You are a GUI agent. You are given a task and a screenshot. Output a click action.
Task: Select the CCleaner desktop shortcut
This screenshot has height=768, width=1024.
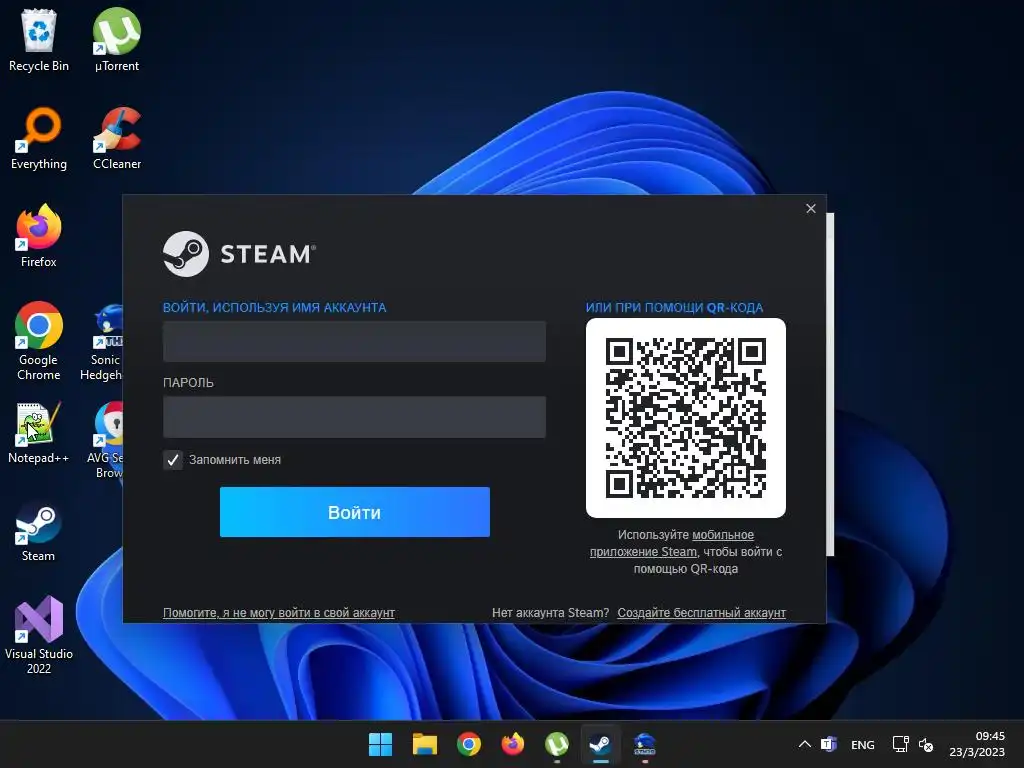point(117,138)
